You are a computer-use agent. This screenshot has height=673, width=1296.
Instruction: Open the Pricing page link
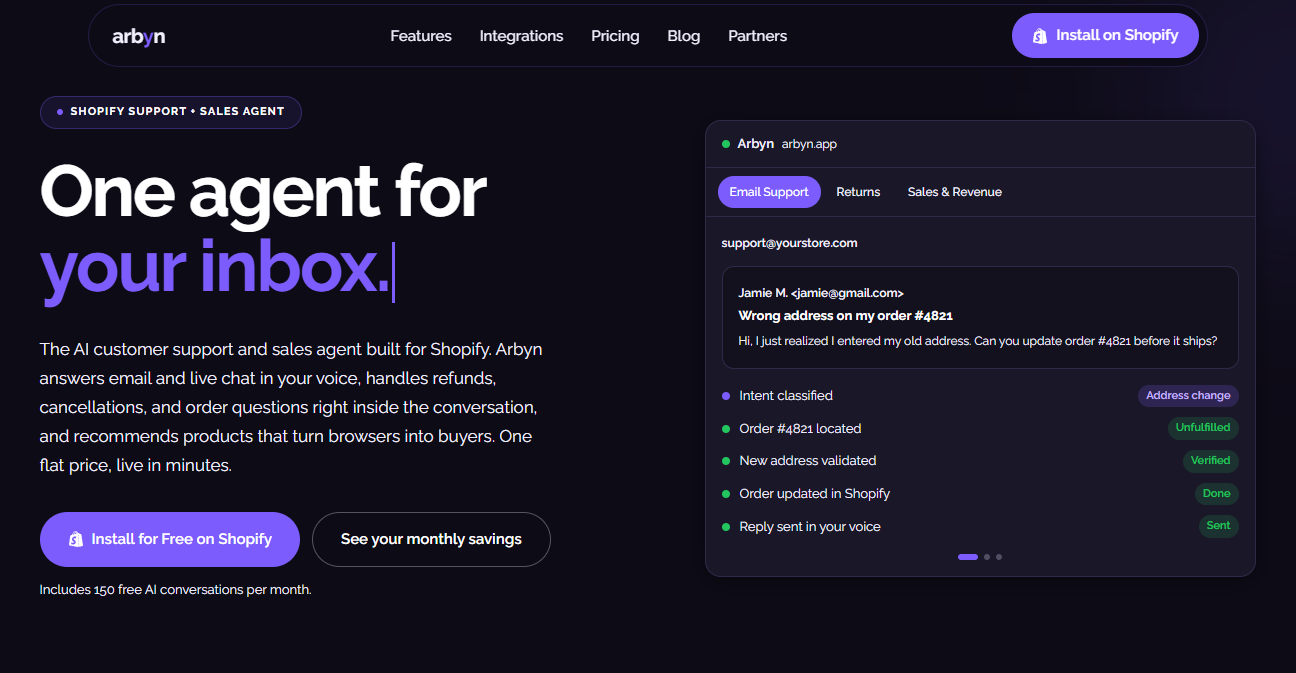coord(615,36)
